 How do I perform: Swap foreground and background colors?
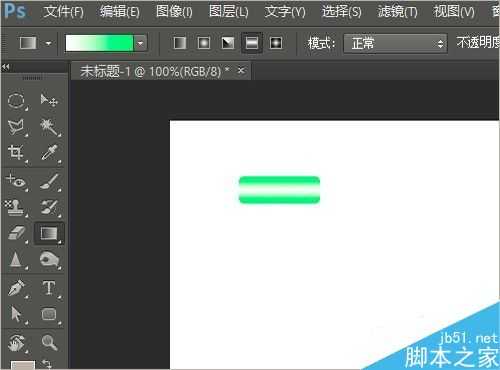click(x=47, y=363)
